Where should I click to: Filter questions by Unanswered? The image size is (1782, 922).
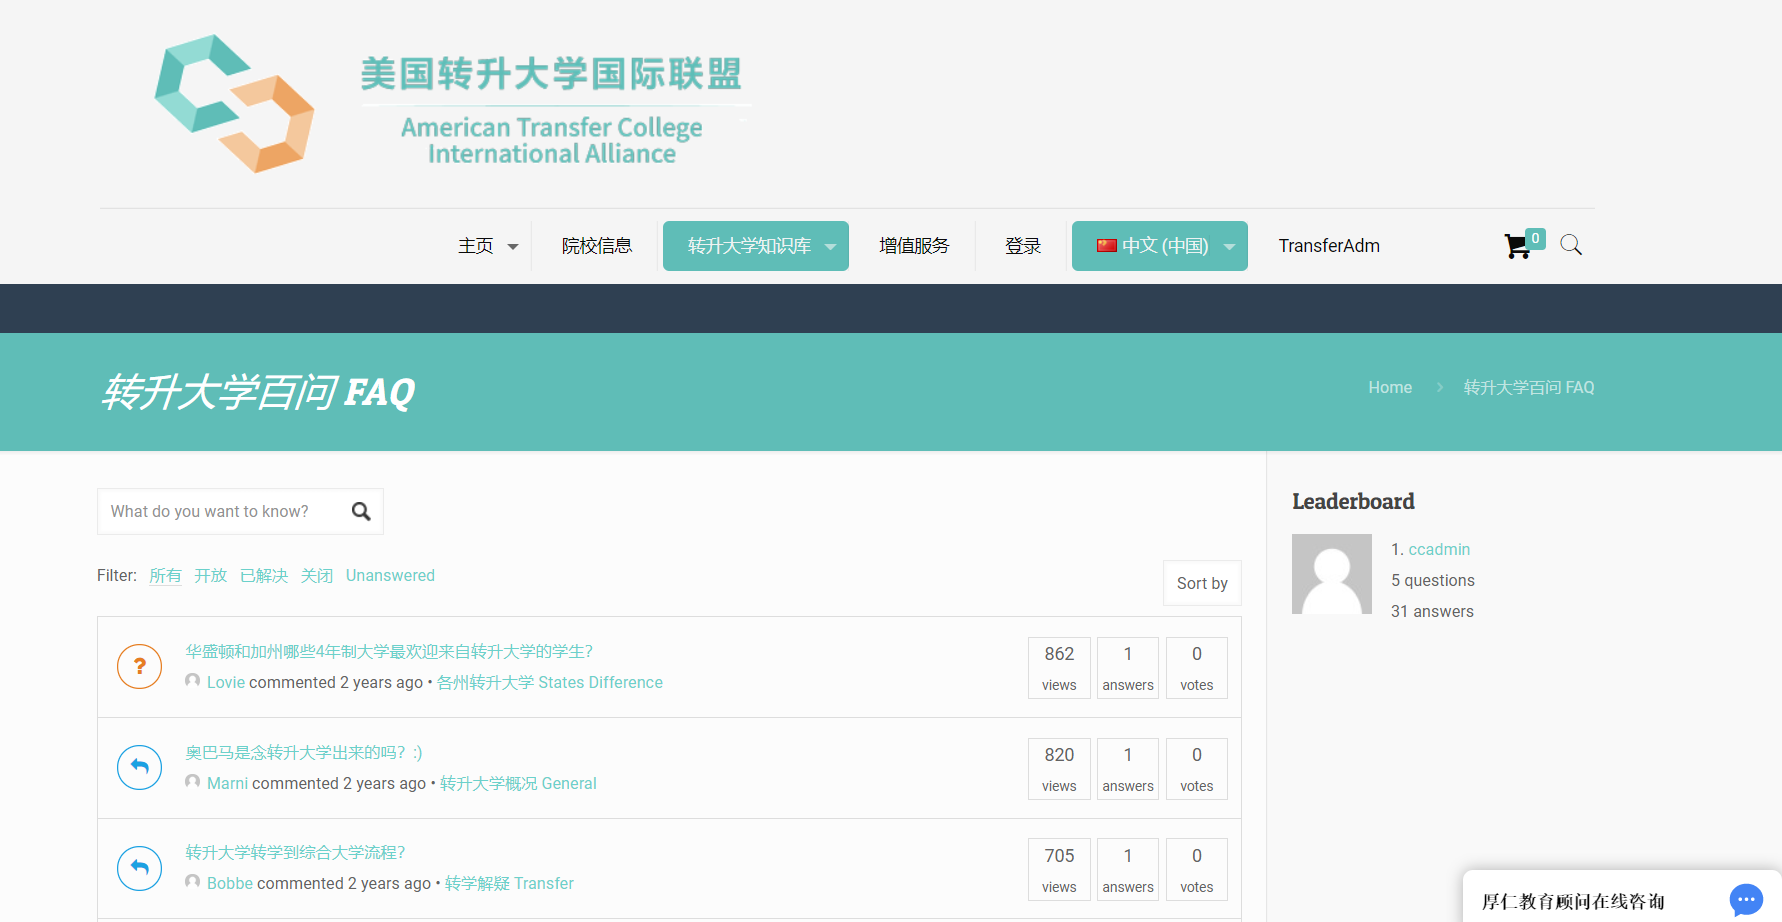[x=390, y=576]
